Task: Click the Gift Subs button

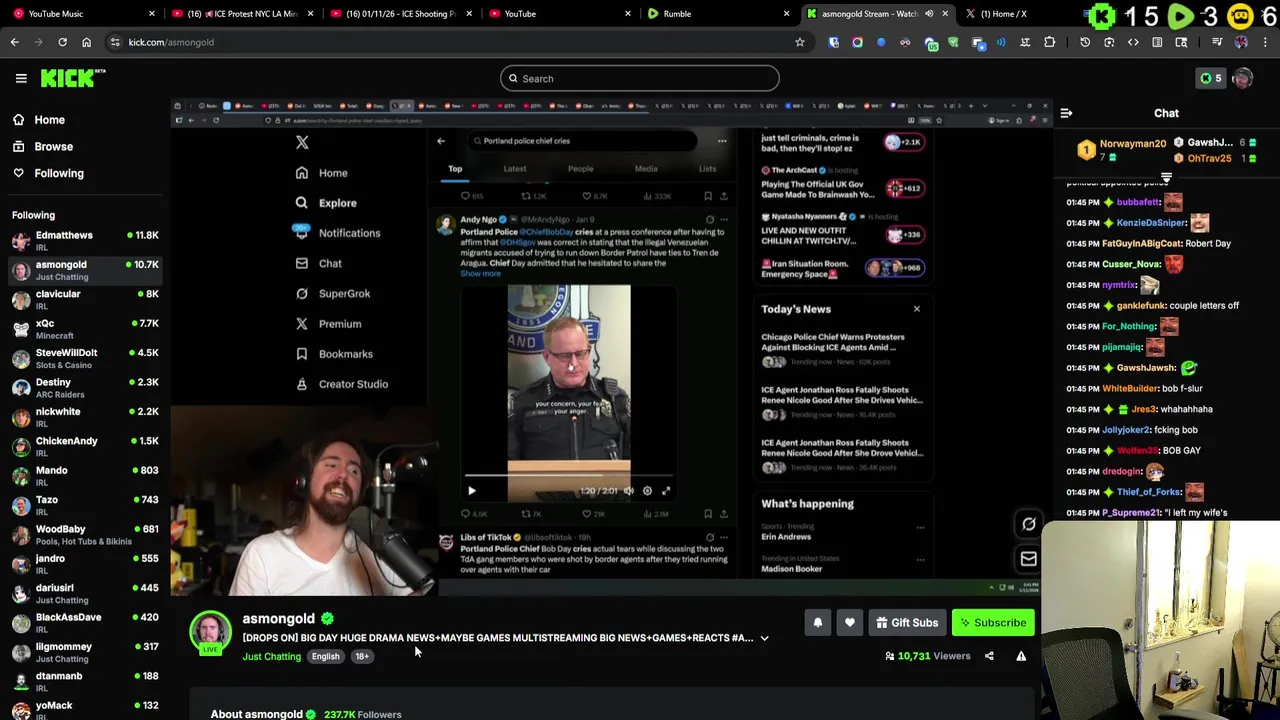Action: (907, 623)
